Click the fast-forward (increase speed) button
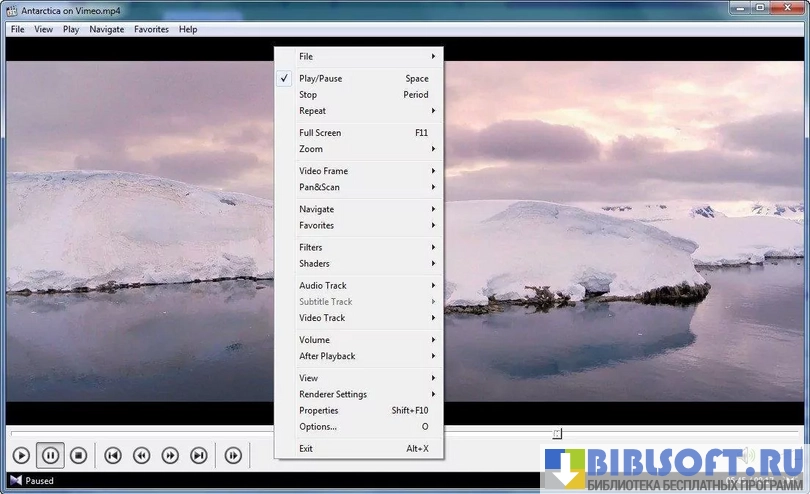Screen dimensions: 810x494 pyautogui.click(x=170, y=456)
